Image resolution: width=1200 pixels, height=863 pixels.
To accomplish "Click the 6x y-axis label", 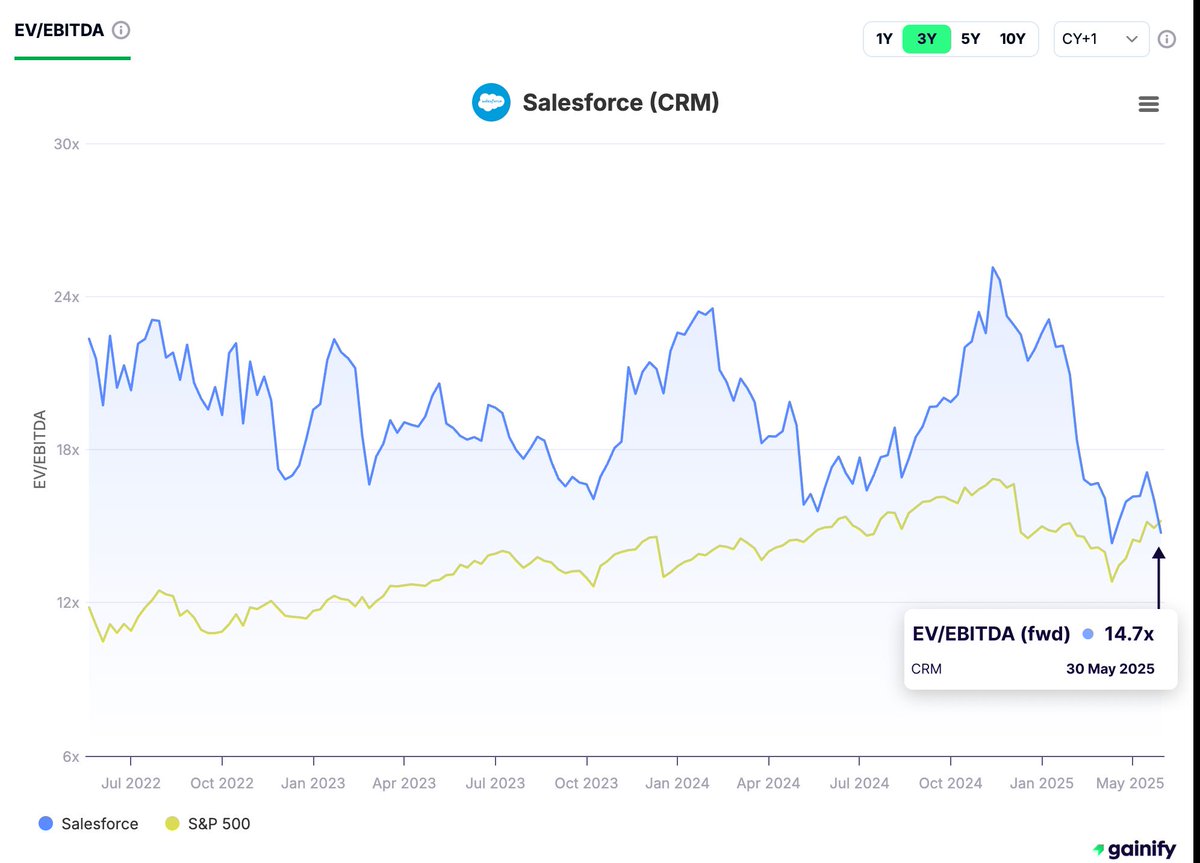I will 70,757.
